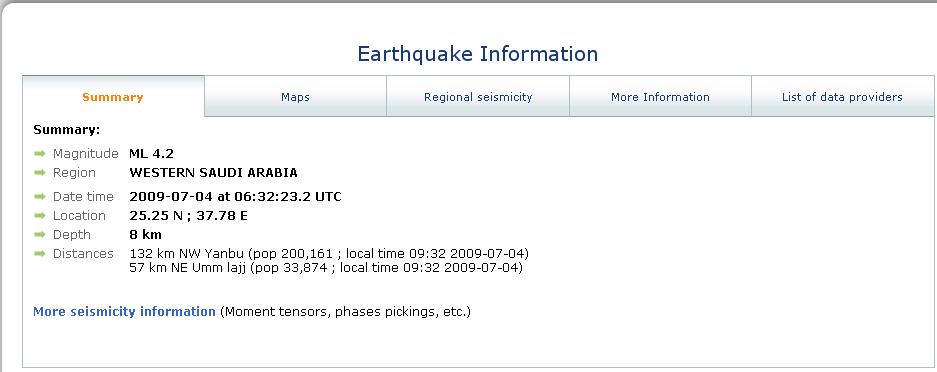This screenshot has height=372, width=937.
Task: Open the Summary tab
Action: (114, 97)
